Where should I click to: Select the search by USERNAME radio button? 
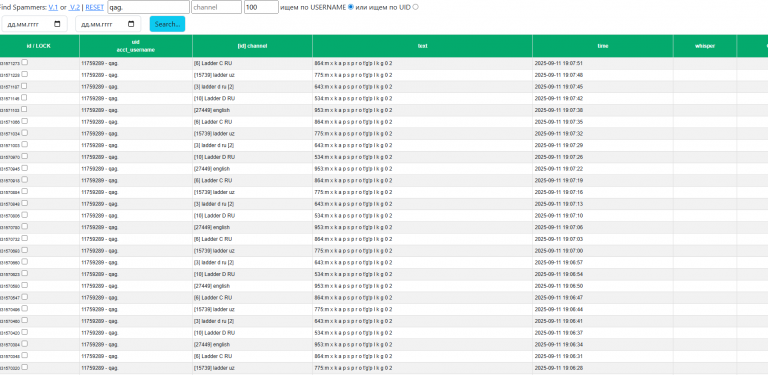click(351, 7)
